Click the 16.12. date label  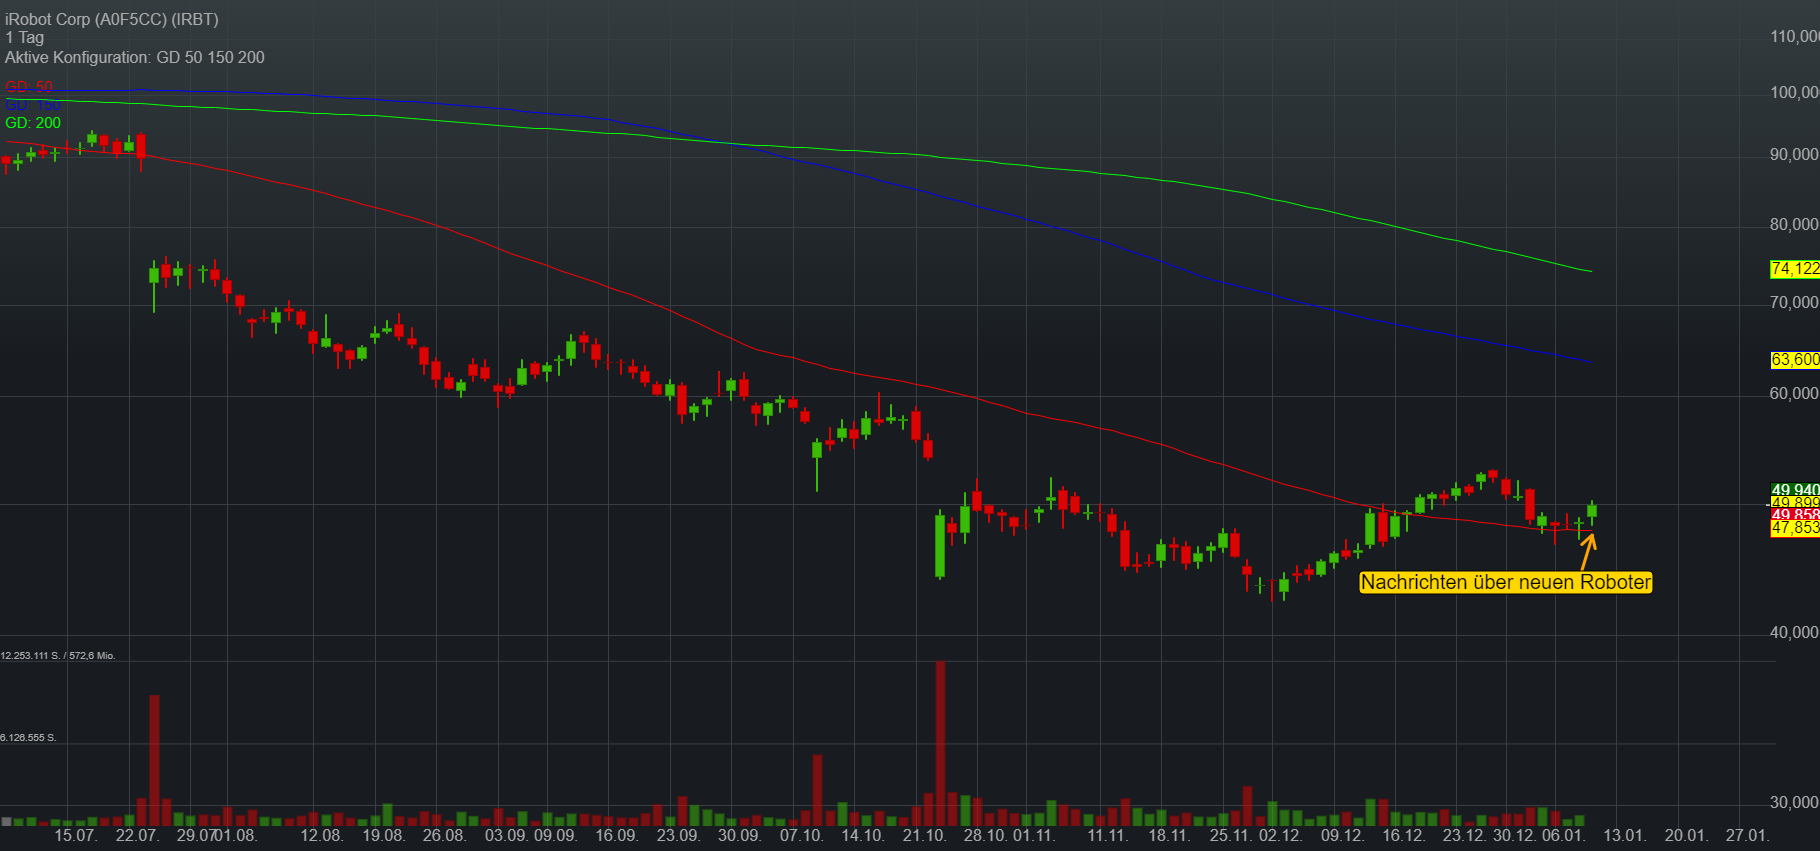[1403, 836]
